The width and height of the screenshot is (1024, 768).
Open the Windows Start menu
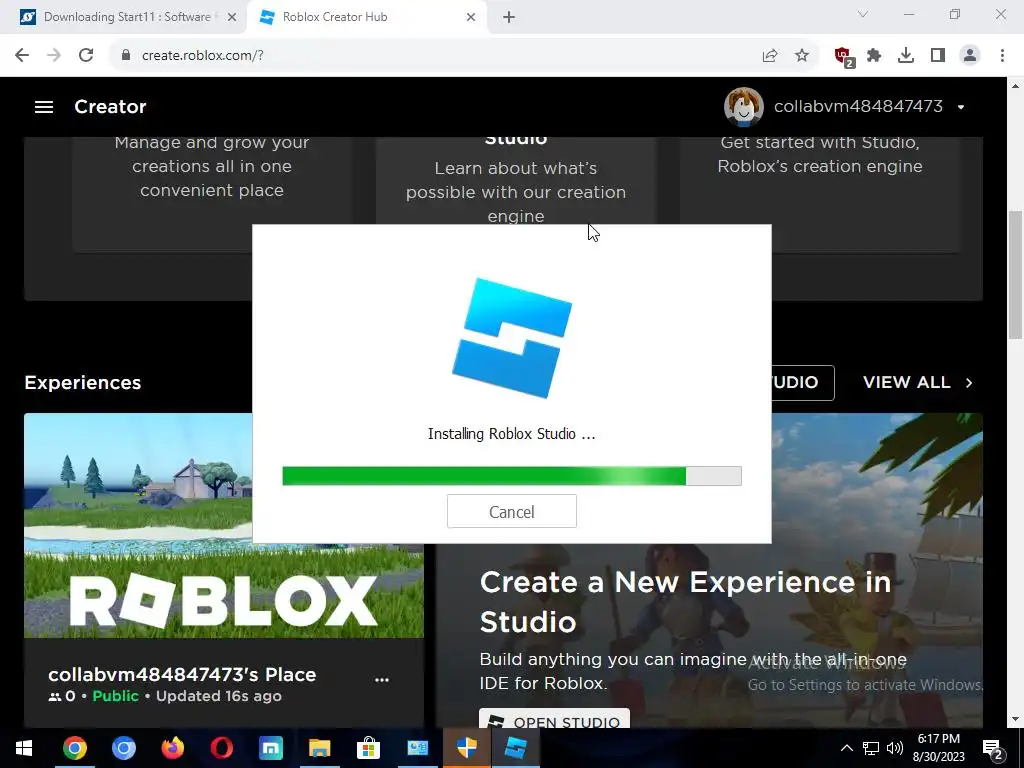pyautogui.click(x=24, y=748)
